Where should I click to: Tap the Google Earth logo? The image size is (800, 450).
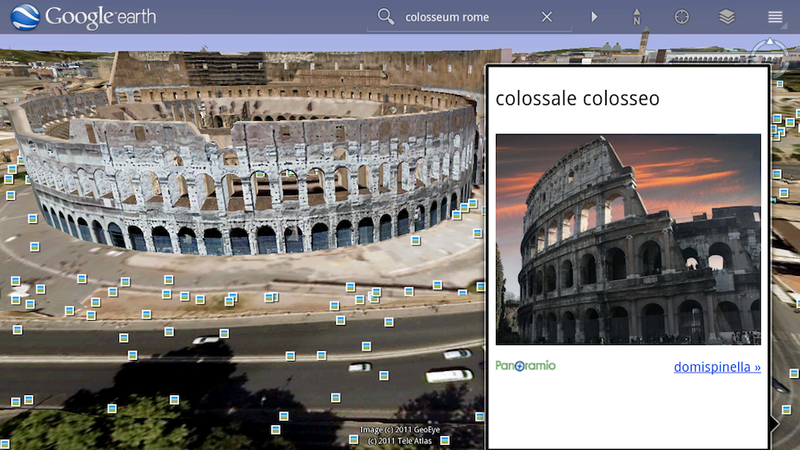[83, 17]
